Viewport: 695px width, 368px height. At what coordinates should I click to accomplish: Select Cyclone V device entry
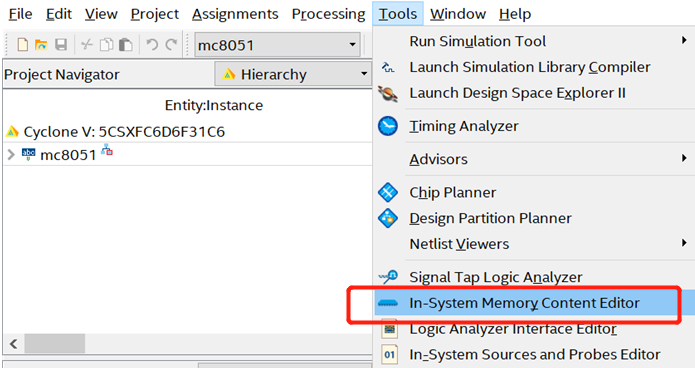(124, 132)
